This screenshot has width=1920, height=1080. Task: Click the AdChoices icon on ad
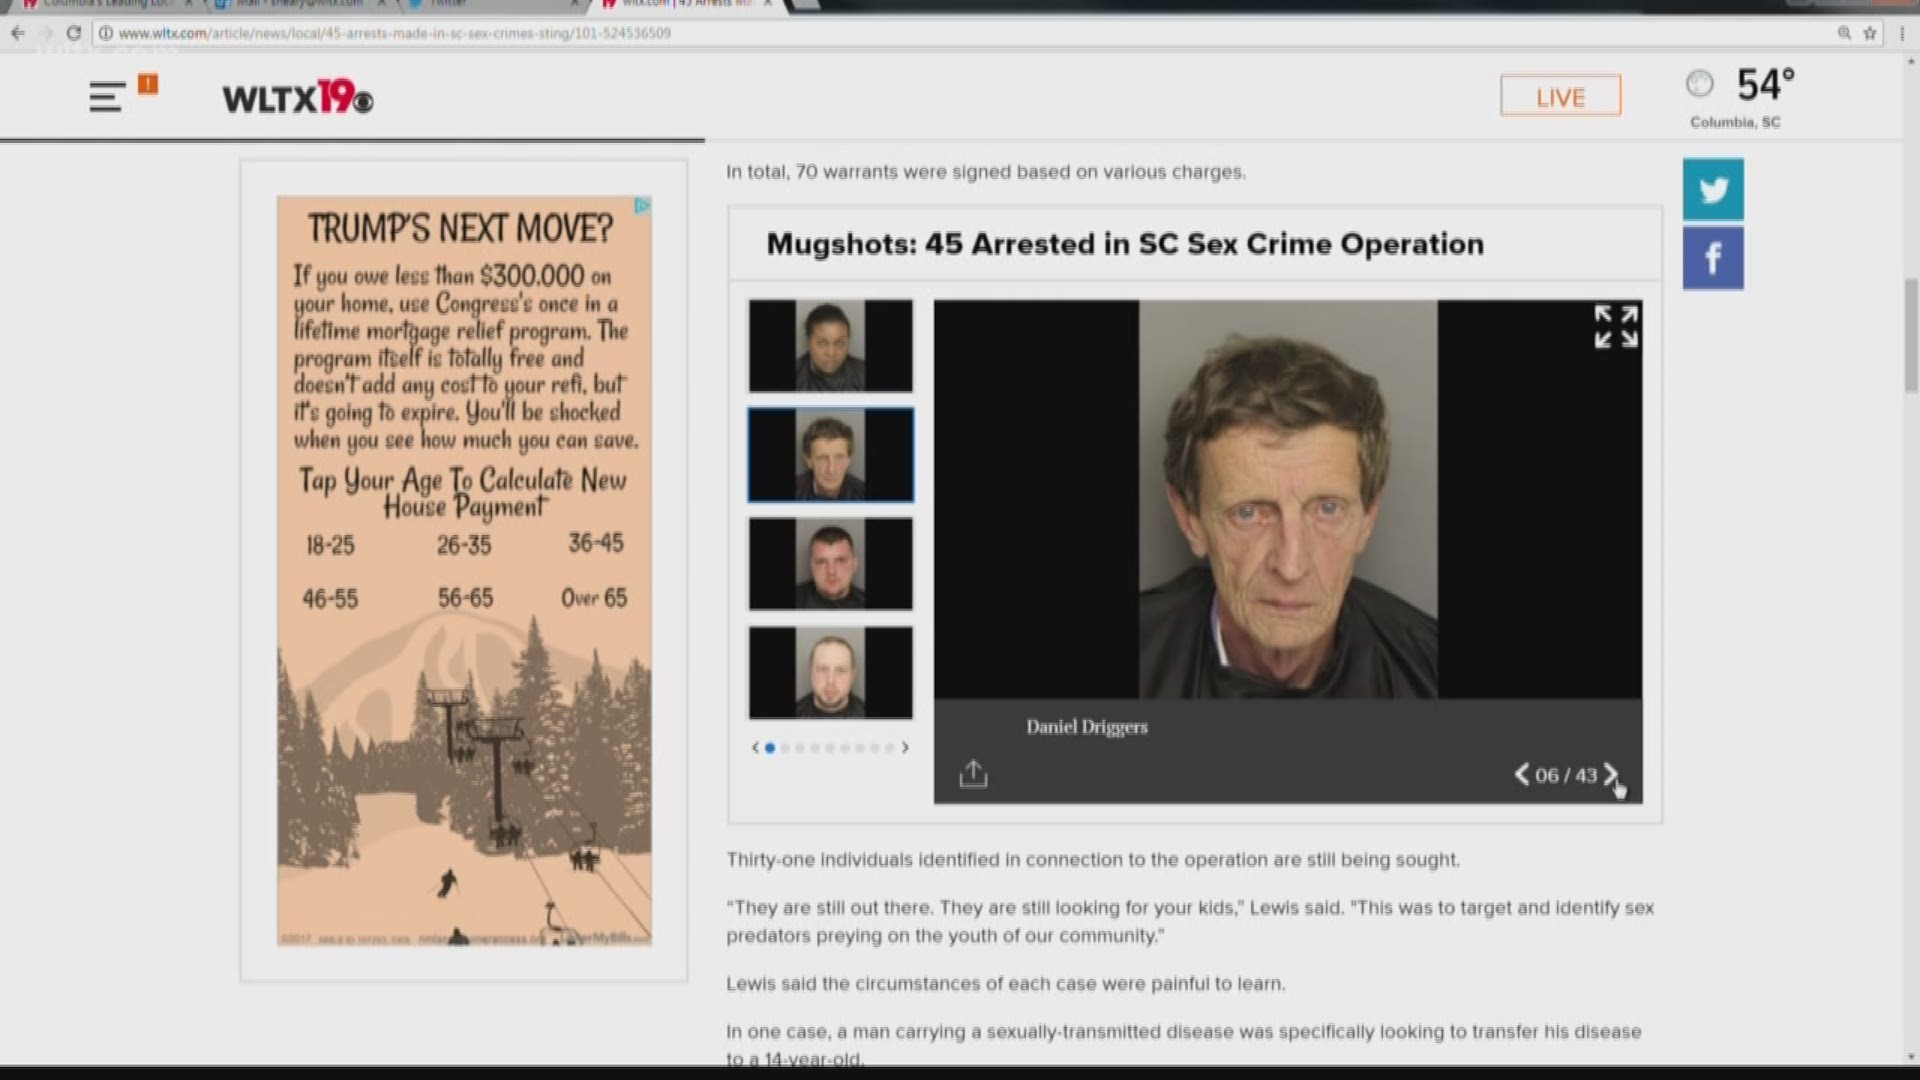coord(642,205)
